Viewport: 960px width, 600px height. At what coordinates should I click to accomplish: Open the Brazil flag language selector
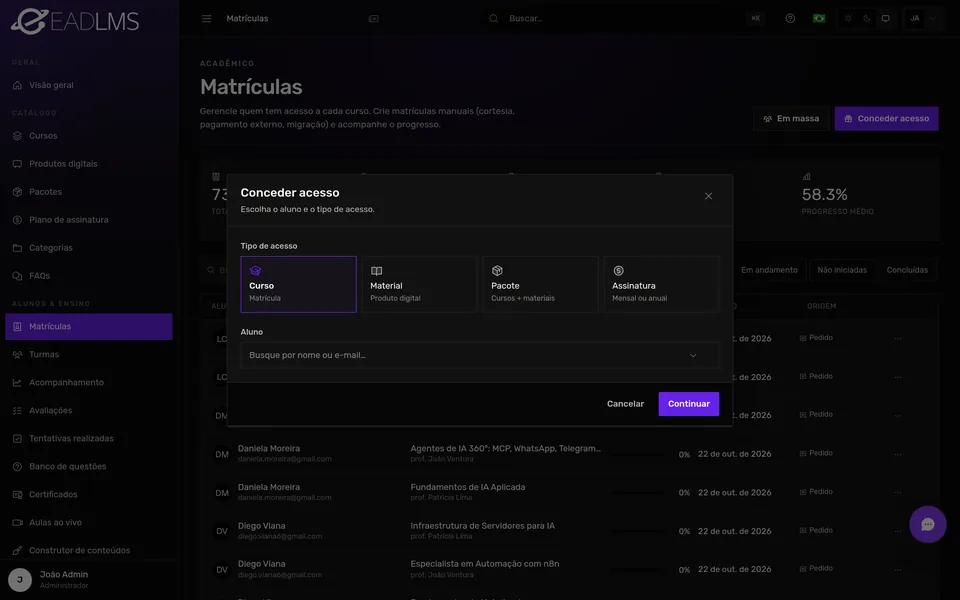point(819,18)
